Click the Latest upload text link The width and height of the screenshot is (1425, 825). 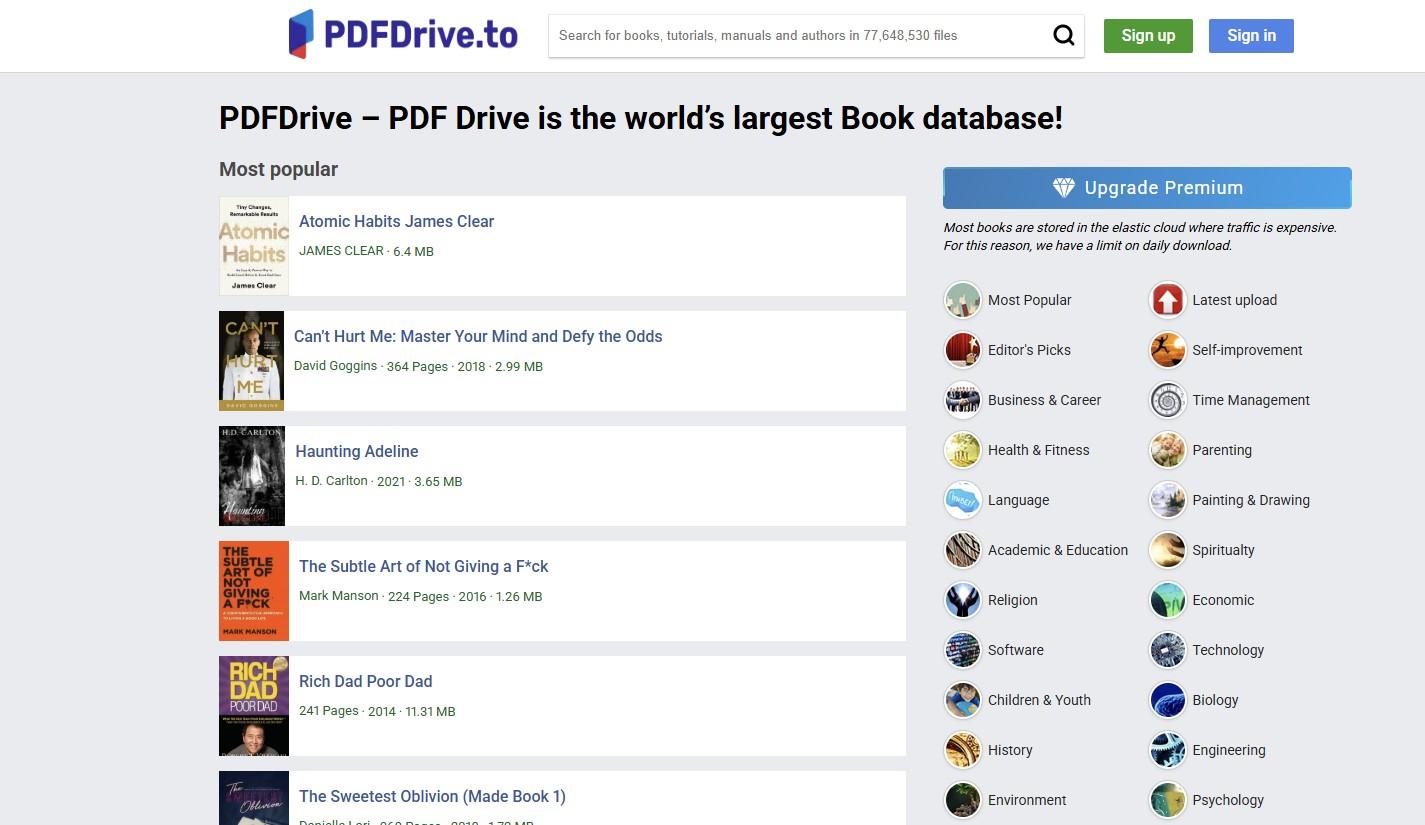[x=1234, y=300]
